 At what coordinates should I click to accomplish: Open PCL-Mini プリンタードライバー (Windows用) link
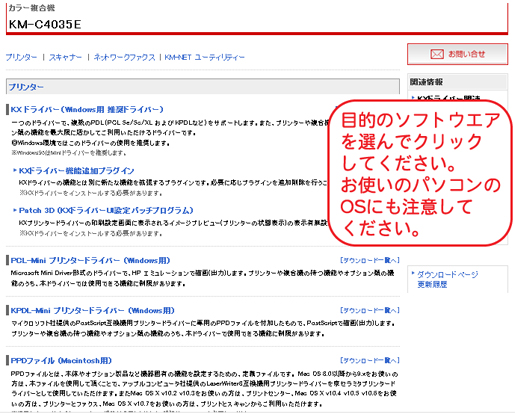click(x=90, y=260)
